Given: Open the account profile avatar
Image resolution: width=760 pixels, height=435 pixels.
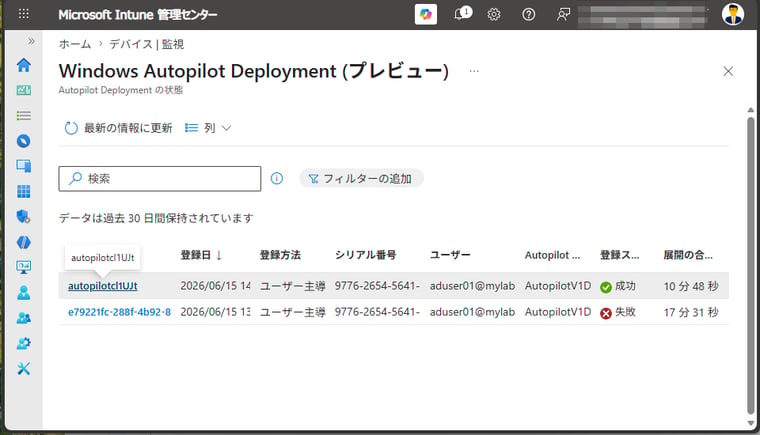Looking at the screenshot, I should [x=732, y=14].
